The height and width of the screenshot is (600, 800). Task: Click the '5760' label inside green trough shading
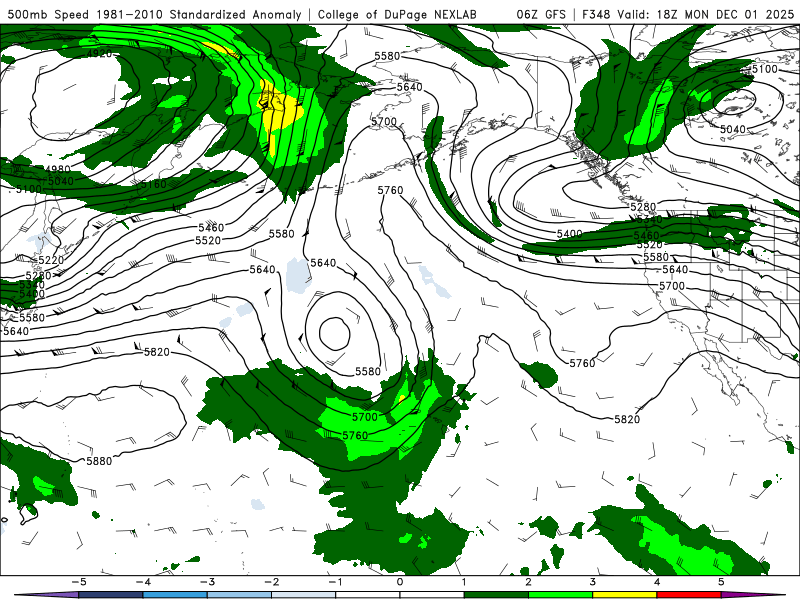click(x=355, y=435)
